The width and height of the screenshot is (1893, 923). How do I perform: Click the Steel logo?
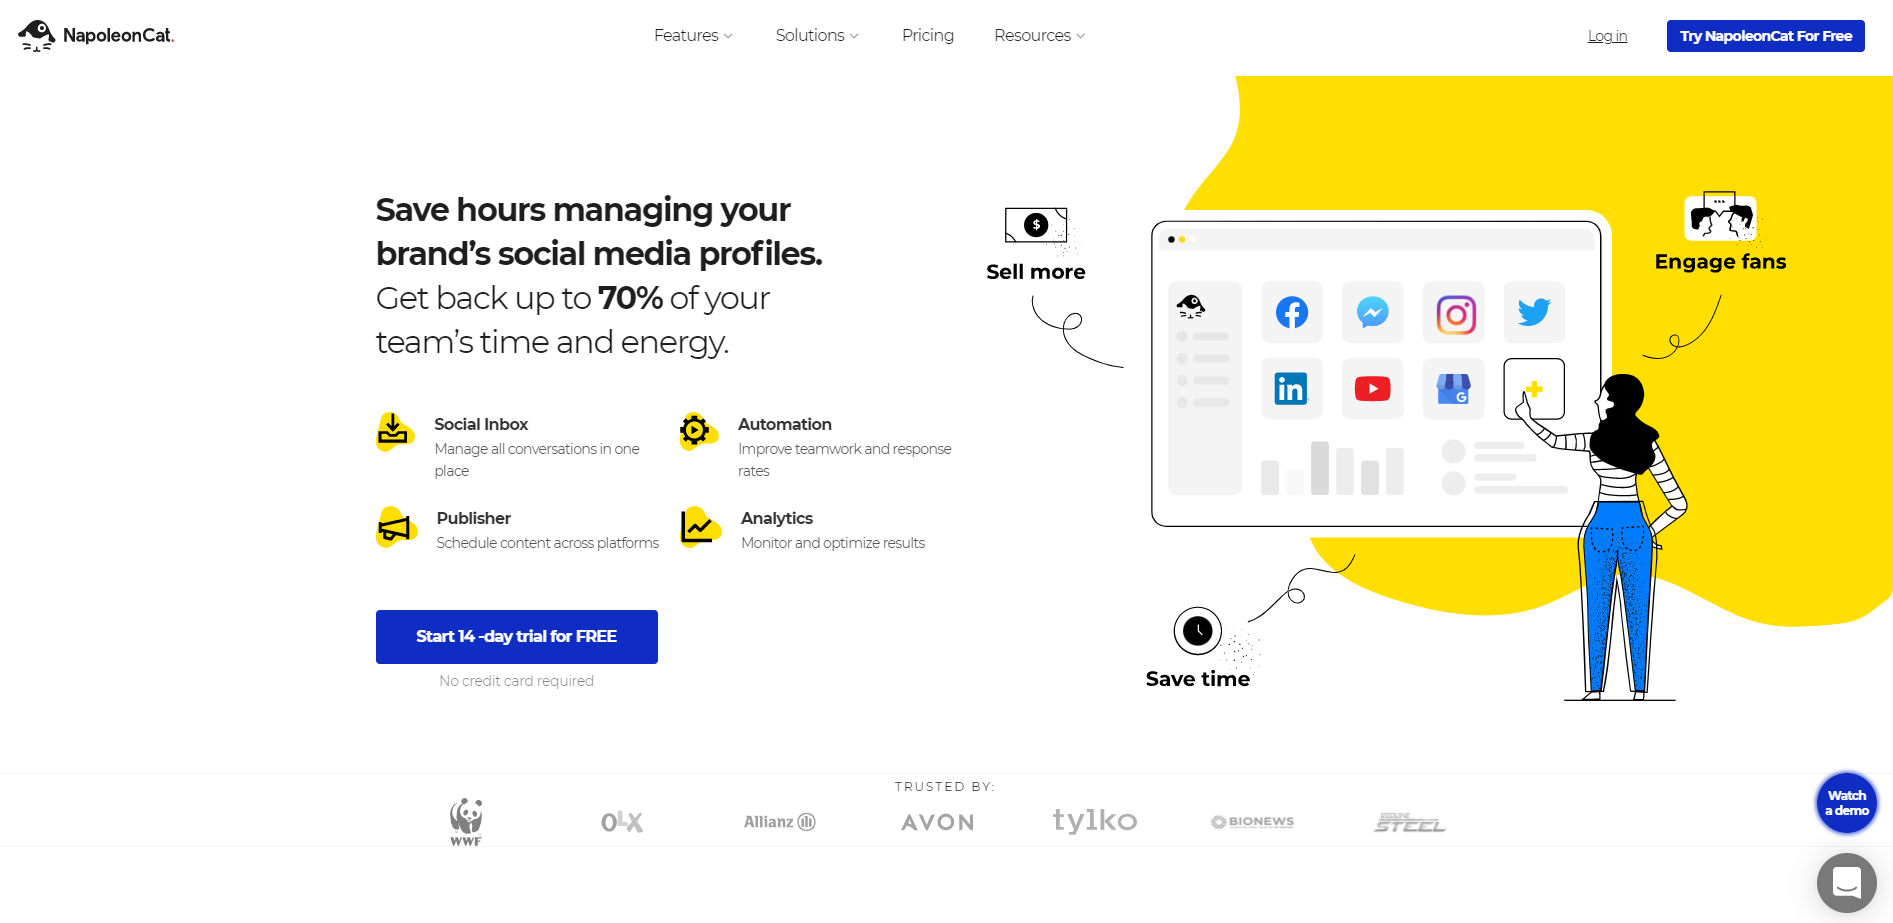tap(1409, 822)
